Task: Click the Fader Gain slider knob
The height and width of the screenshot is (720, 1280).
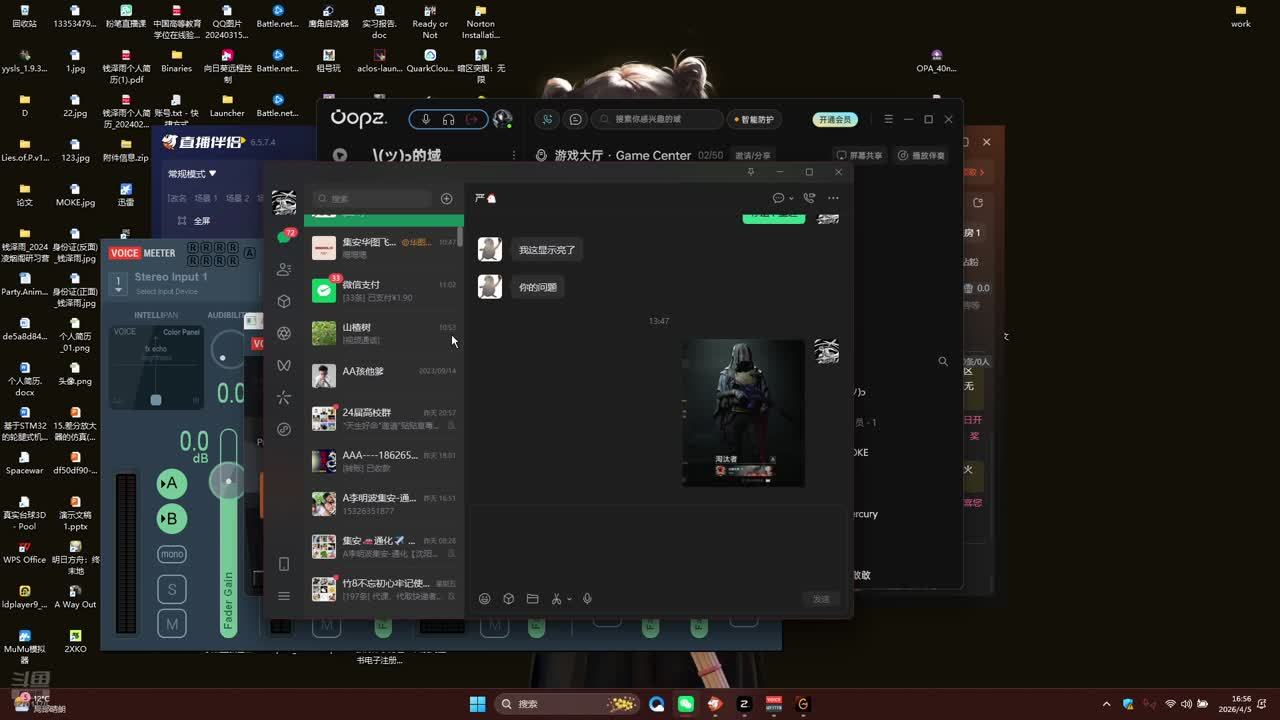Action: (x=228, y=482)
